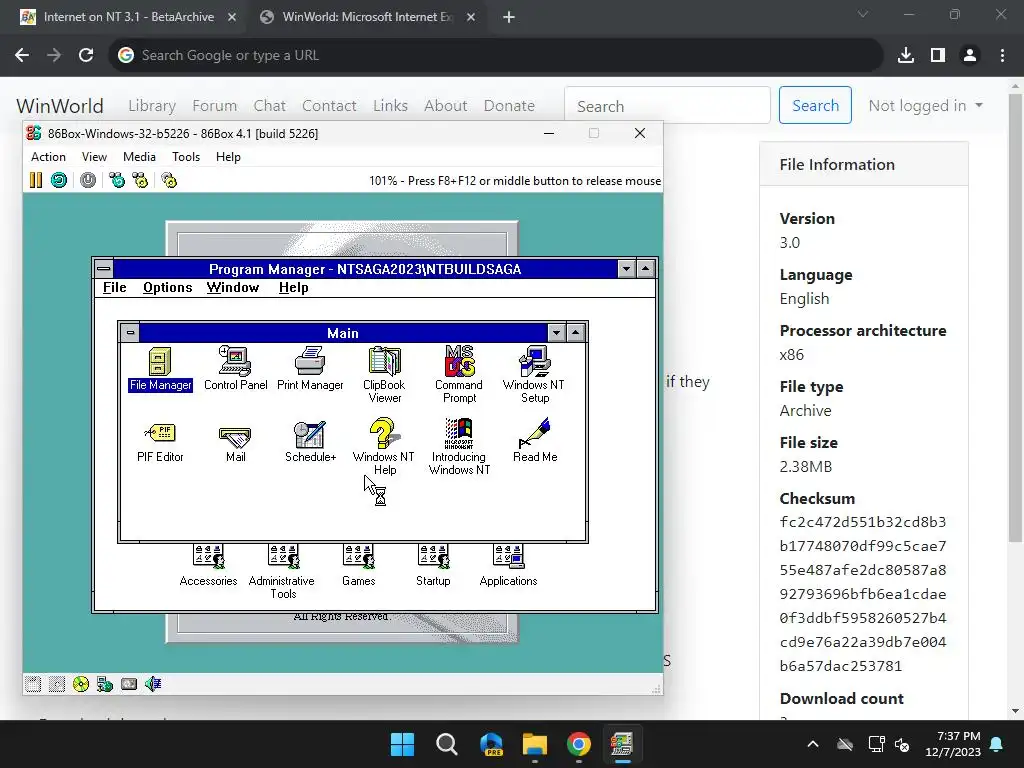Screen dimensions: 1024x768
Task: Open File Manager in the Main group
Action: point(160,369)
